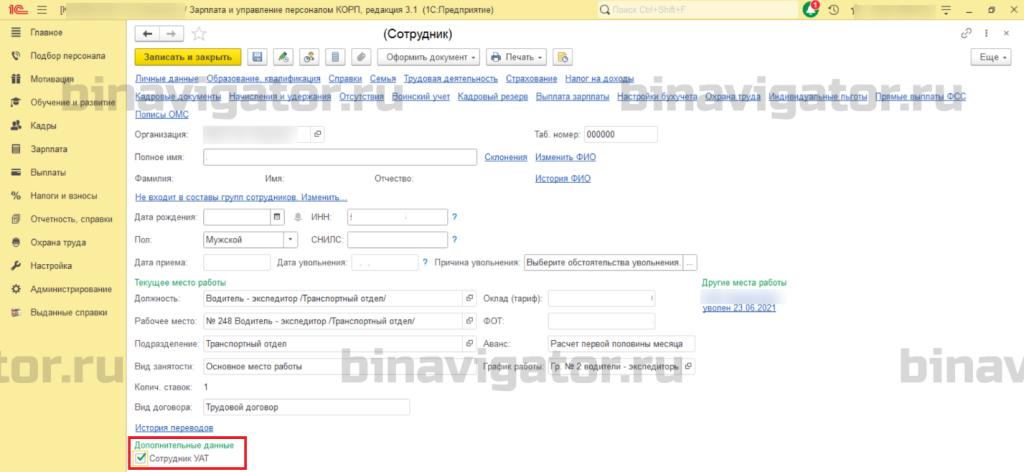
Task: Open the Подразделение field's open-record icon
Action: coord(469,343)
